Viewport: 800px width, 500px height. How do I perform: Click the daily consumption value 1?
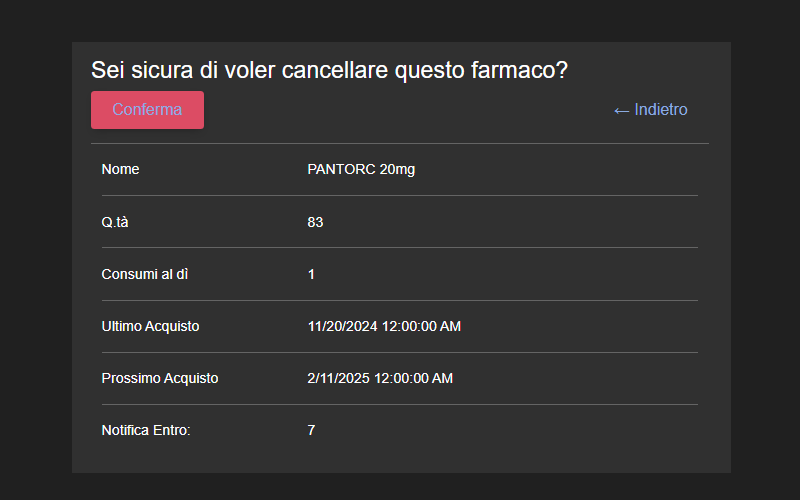311,274
